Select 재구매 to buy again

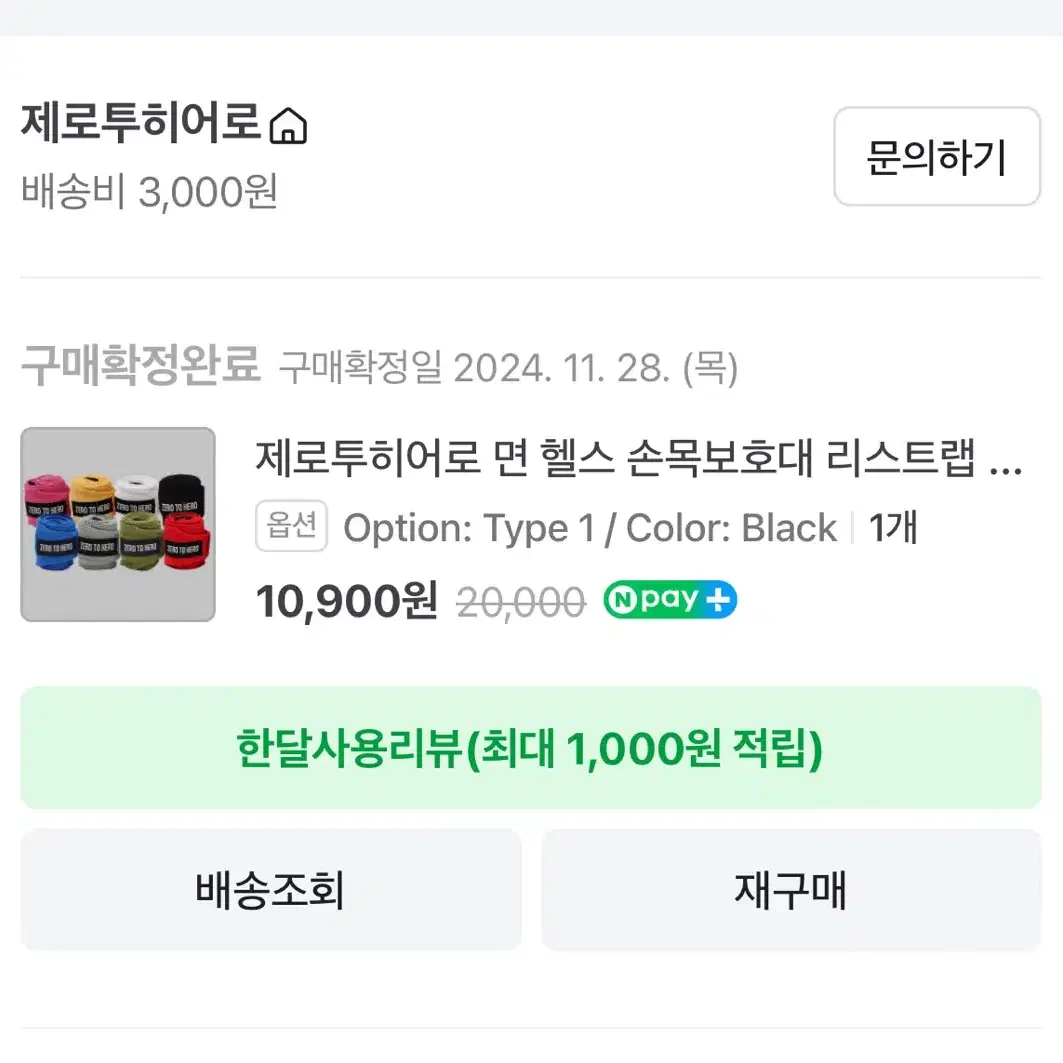[791, 889]
